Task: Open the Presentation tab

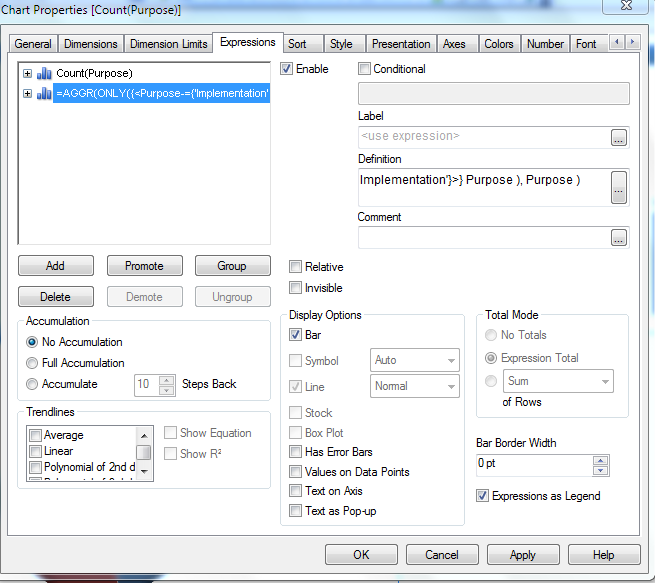Action: (x=401, y=44)
